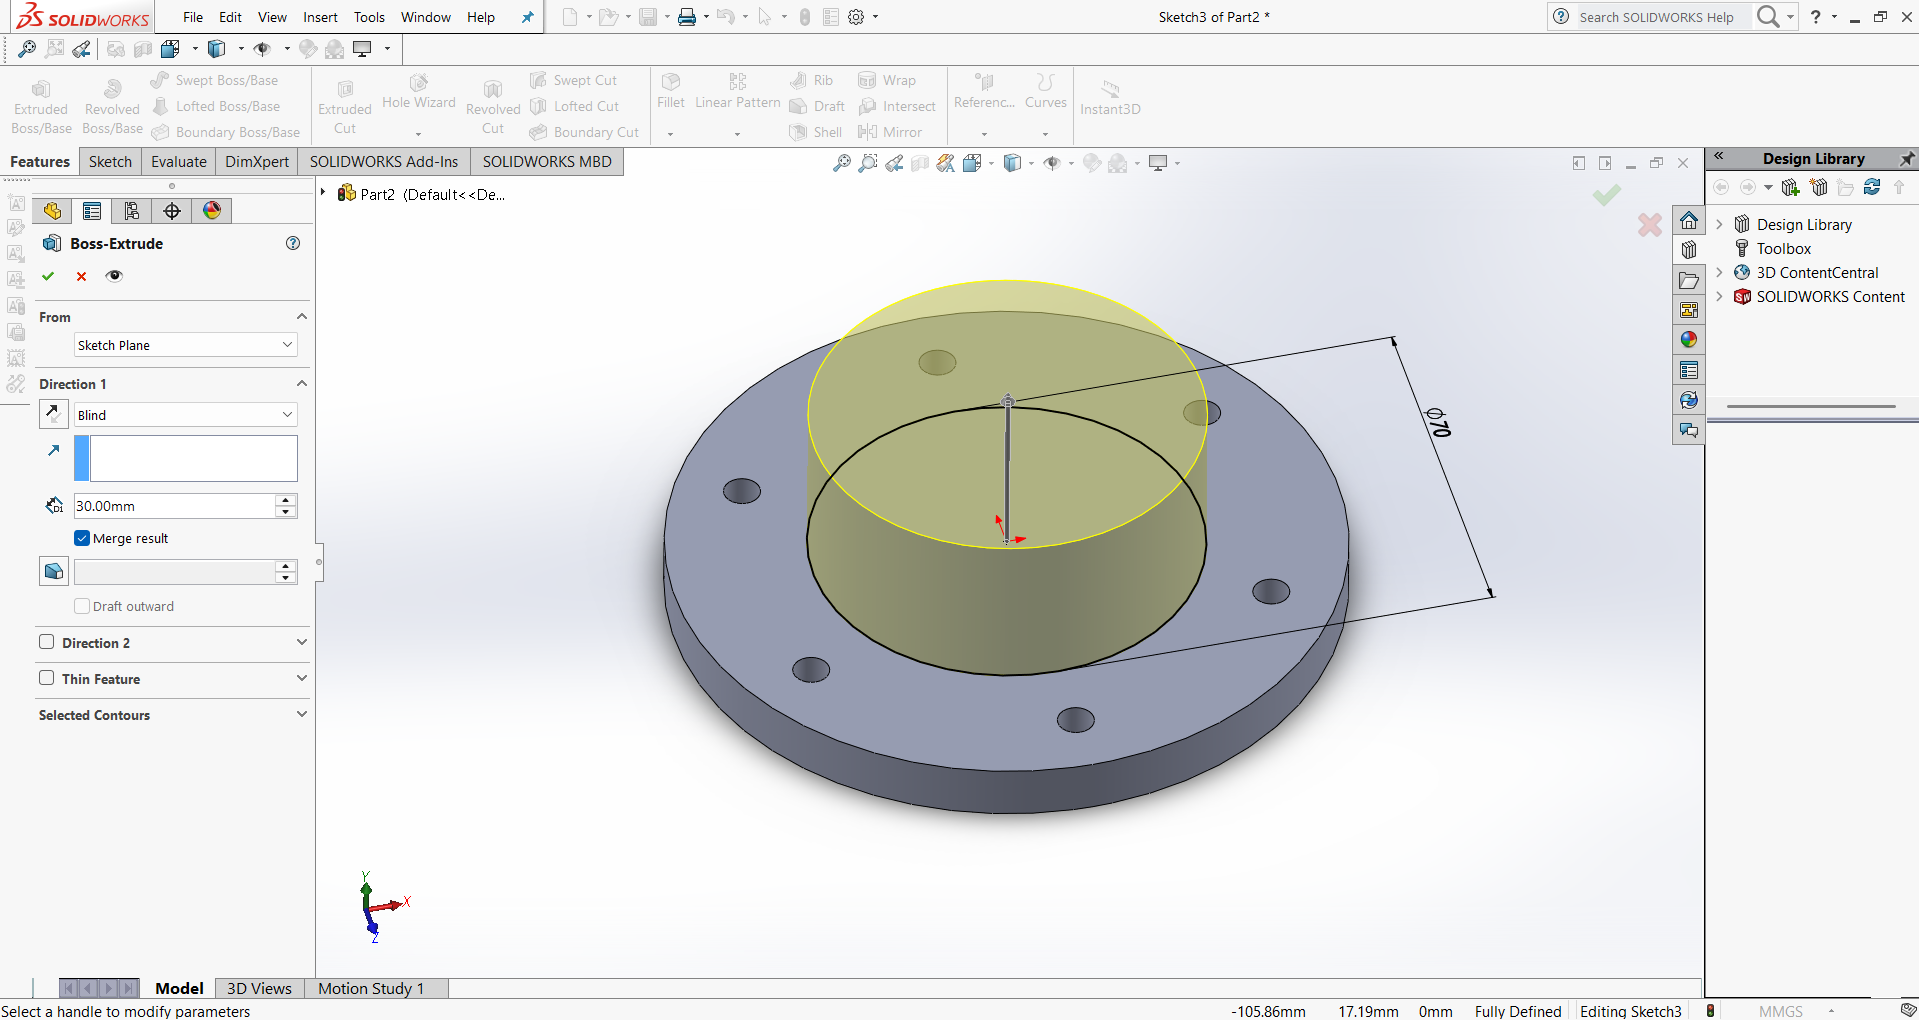Image resolution: width=1919 pixels, height=1020 pixels.
Task: Enable the Thin Feature checkbox
Action: pos(46,678)
